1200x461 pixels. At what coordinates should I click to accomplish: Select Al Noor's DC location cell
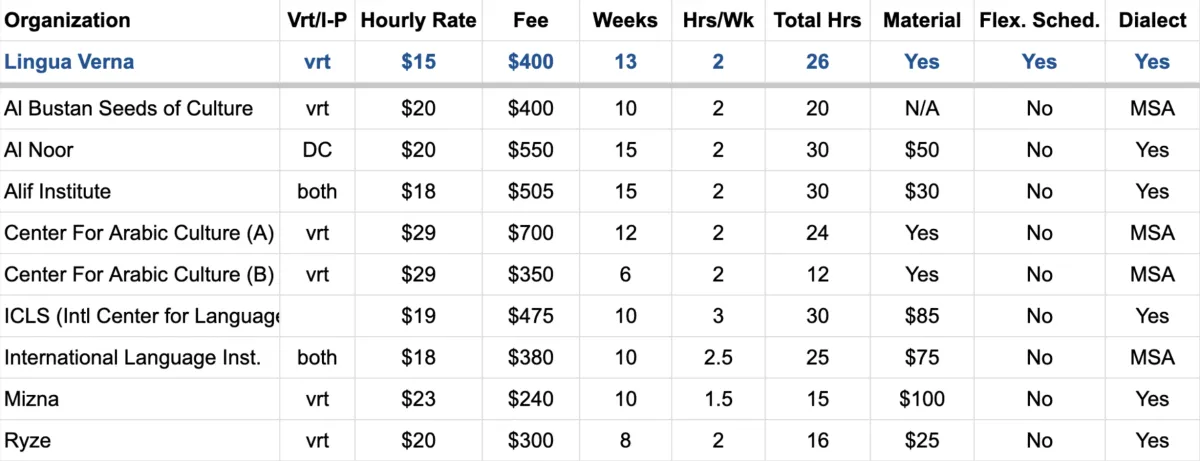click(x=318, y=150)
